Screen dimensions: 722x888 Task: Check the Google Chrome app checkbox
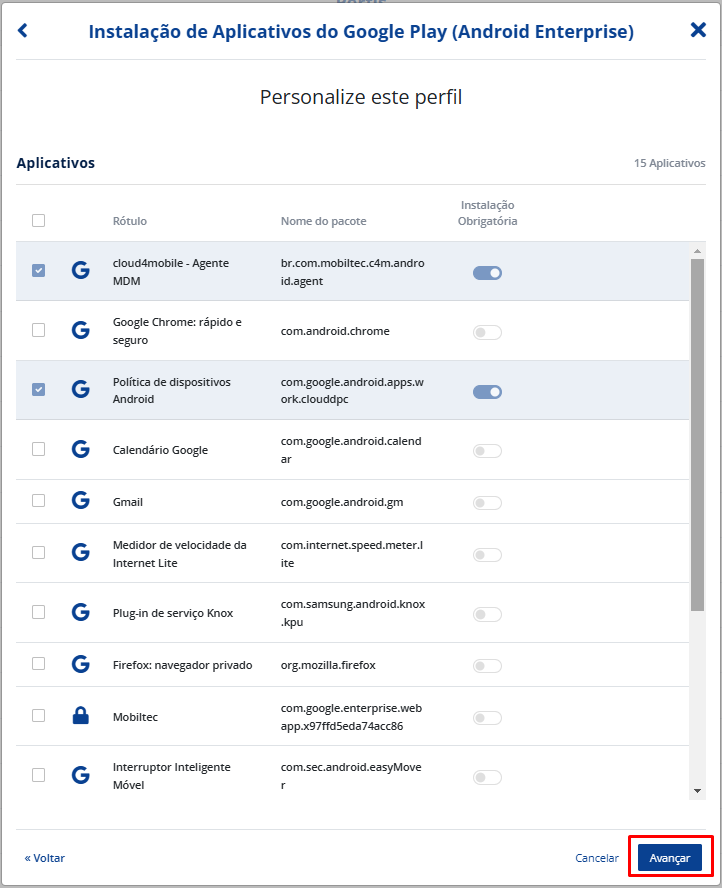pos(39,330)
